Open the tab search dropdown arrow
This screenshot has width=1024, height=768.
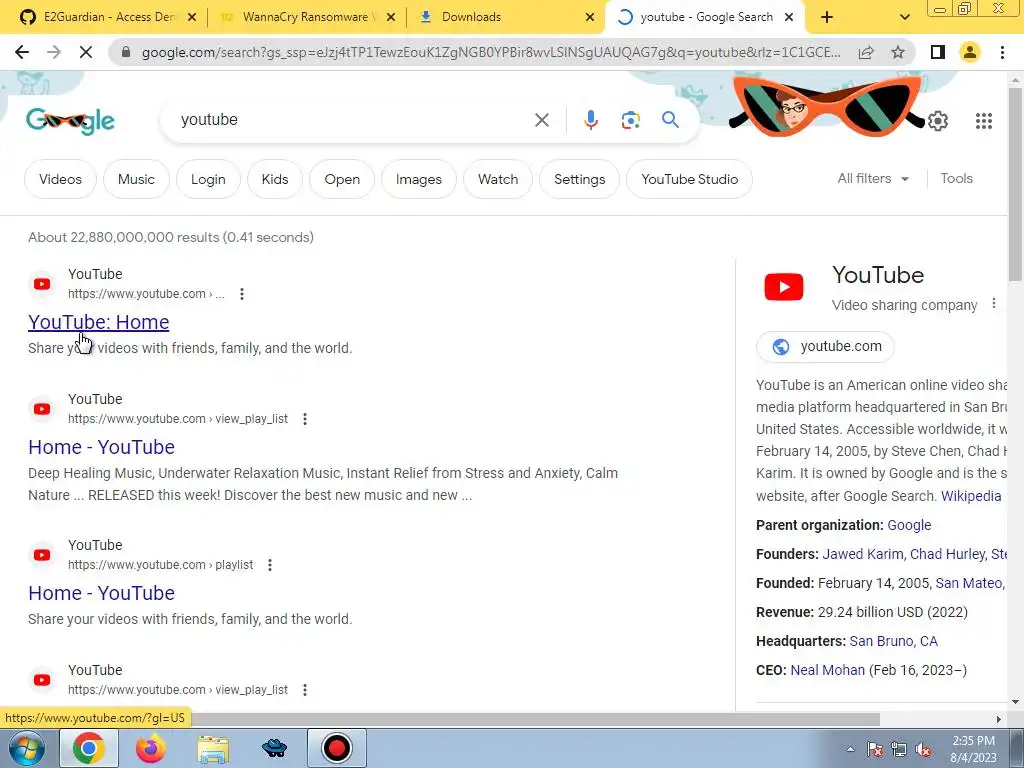click(x=904, y=17)
